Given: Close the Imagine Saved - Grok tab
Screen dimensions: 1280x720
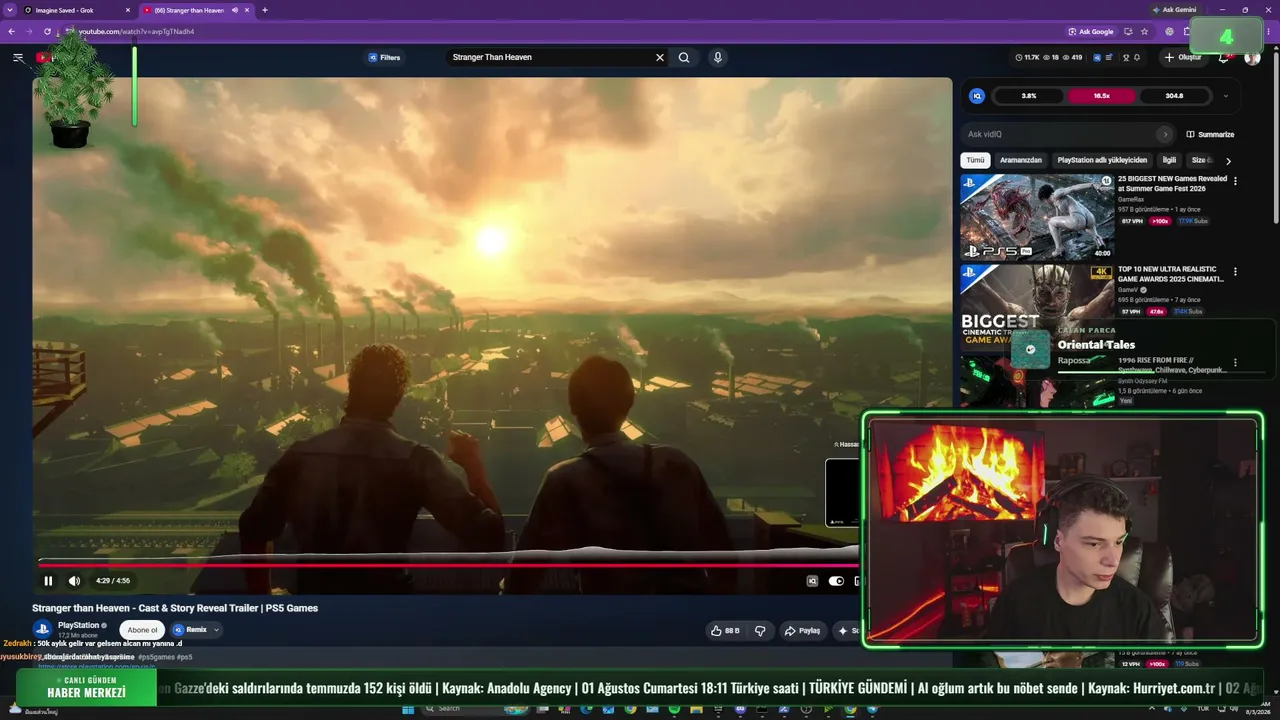Looking at the screenshot, I should [x=128, y=10].
